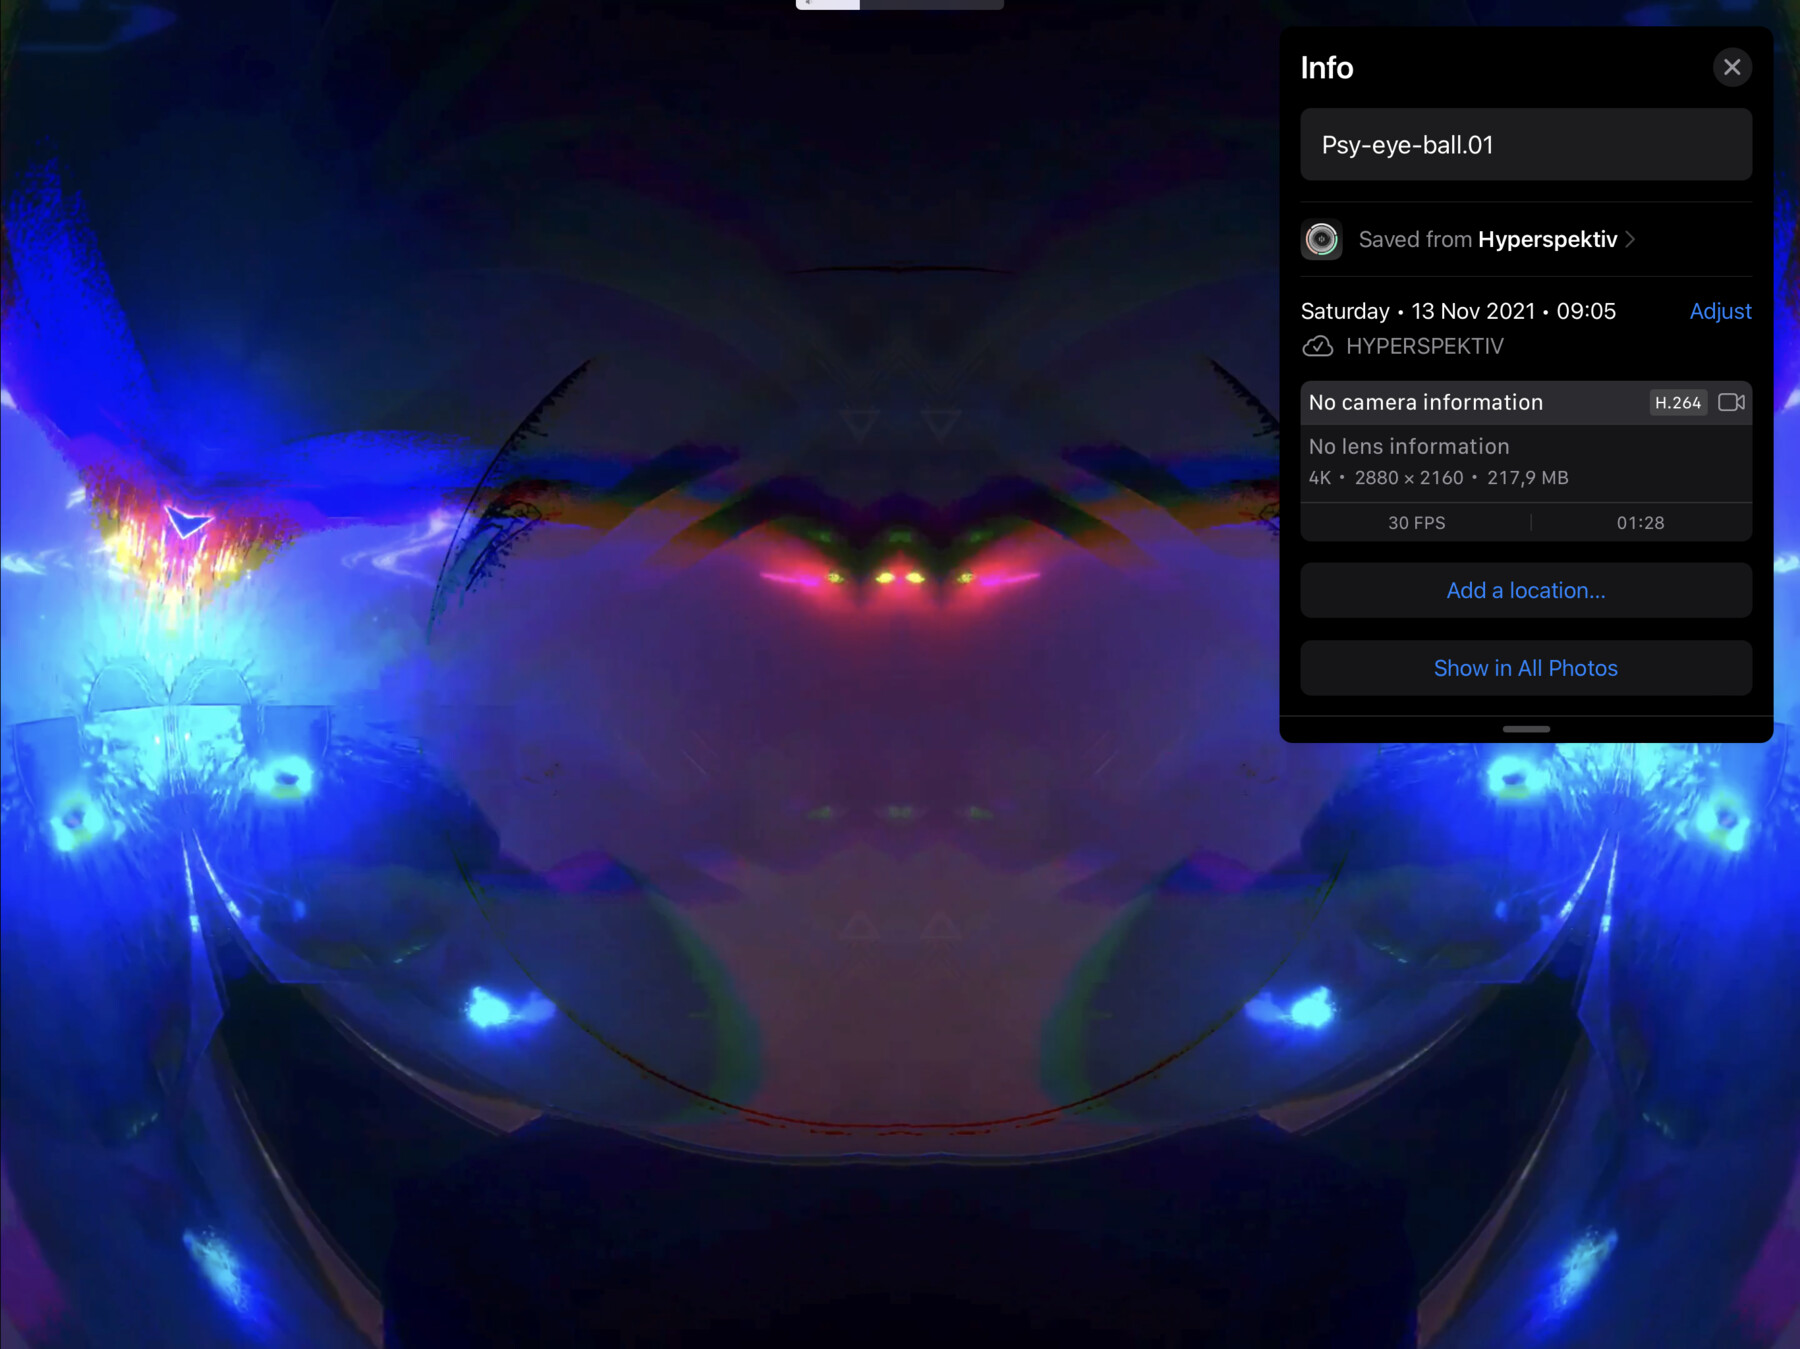Tap the iCloud sync icon beside HYPERSPEKTIV
The height and width of the screenshot is (1349, 1800).
1319,346
